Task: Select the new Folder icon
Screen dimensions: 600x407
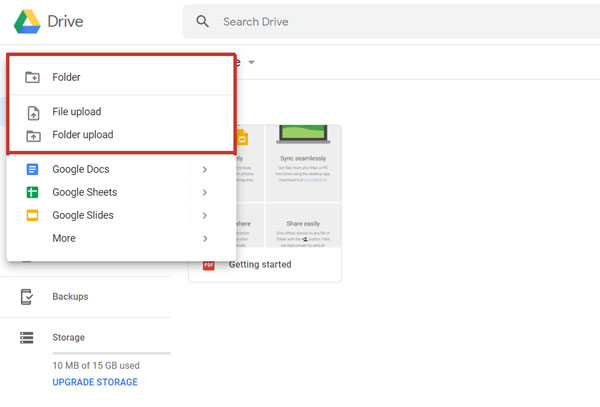Action: click(x=33, y=77)
